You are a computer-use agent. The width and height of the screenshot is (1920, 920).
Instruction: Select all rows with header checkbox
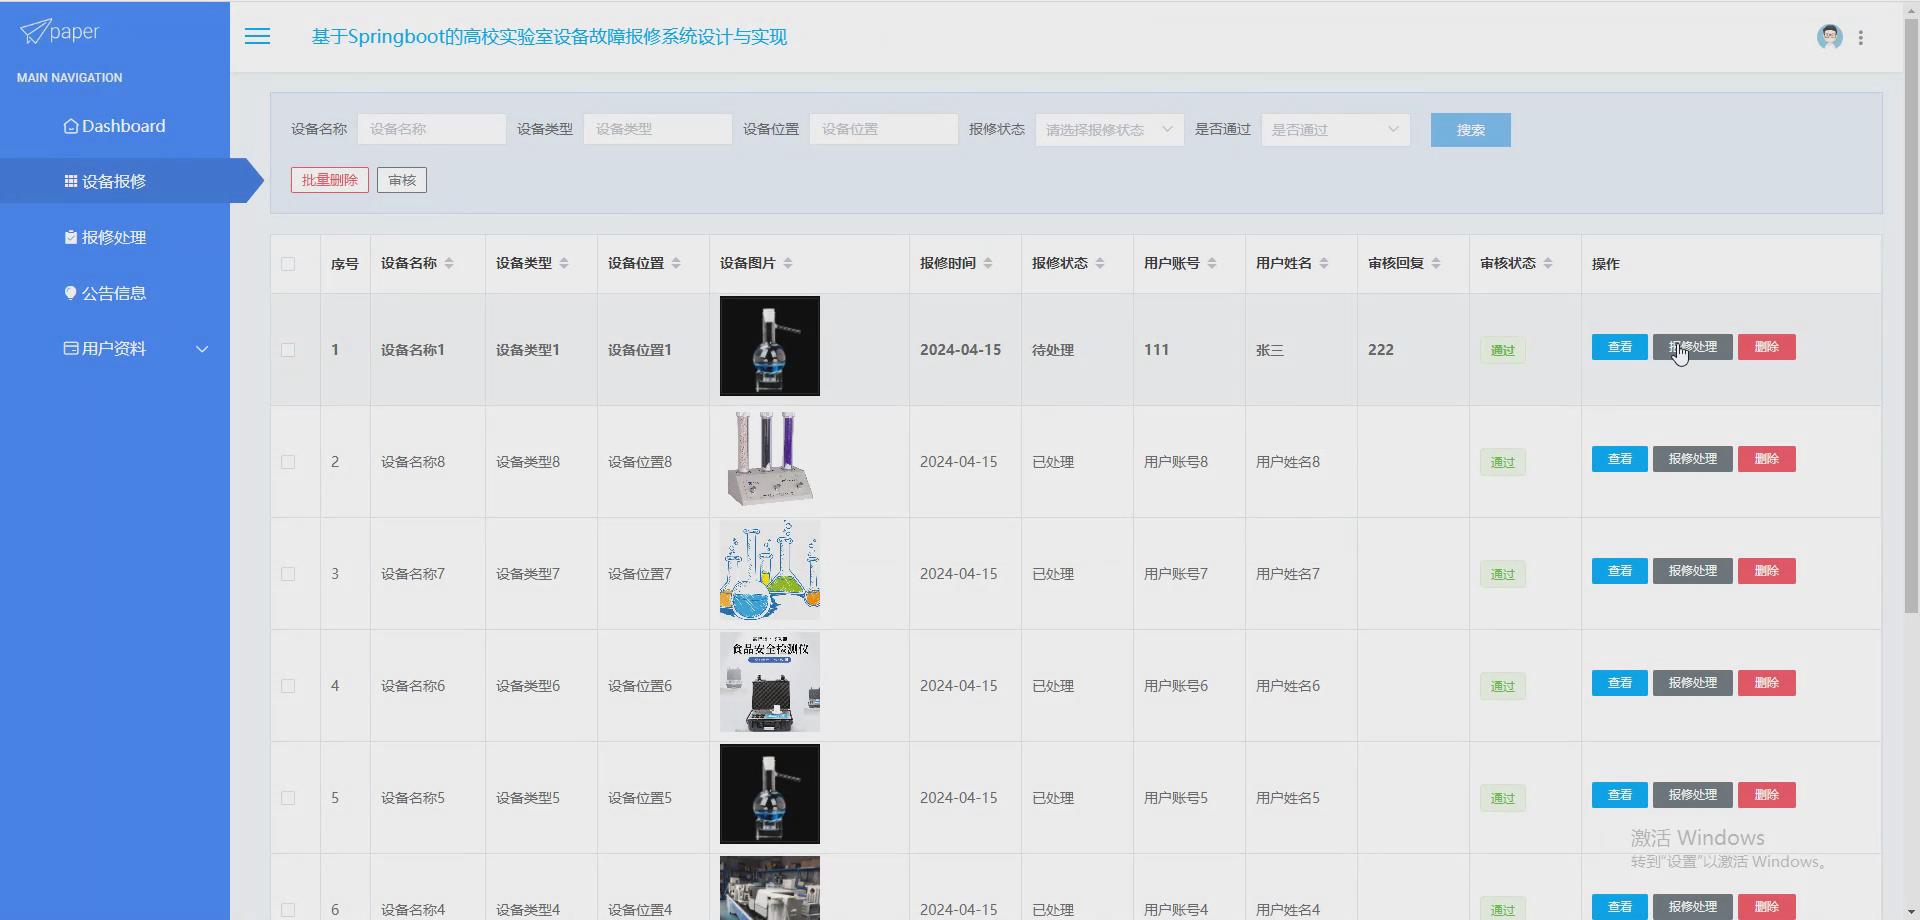[x=288, y=264]
